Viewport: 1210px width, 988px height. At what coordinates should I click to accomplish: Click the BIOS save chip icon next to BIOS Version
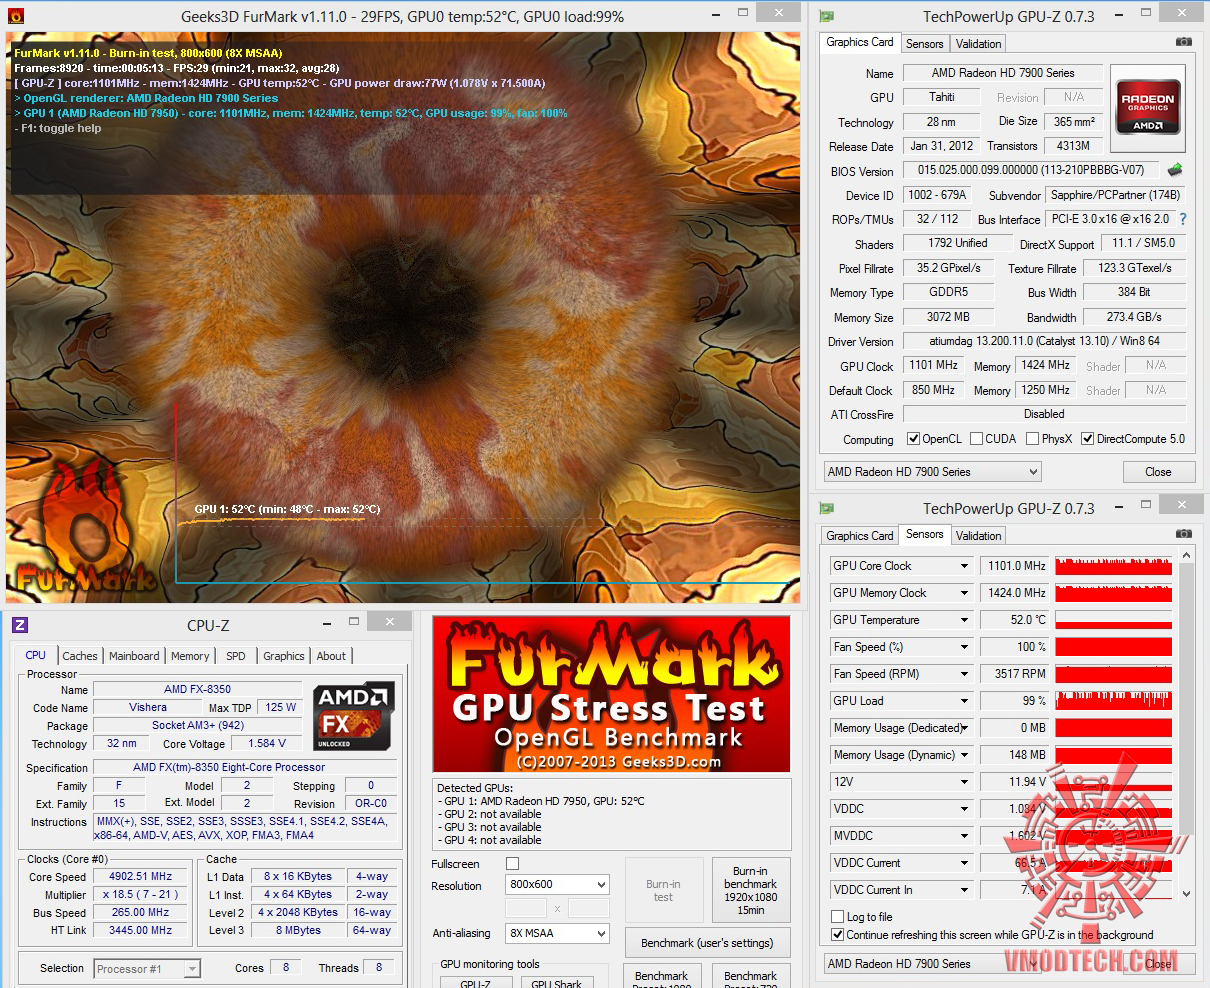pos(1175,170)
